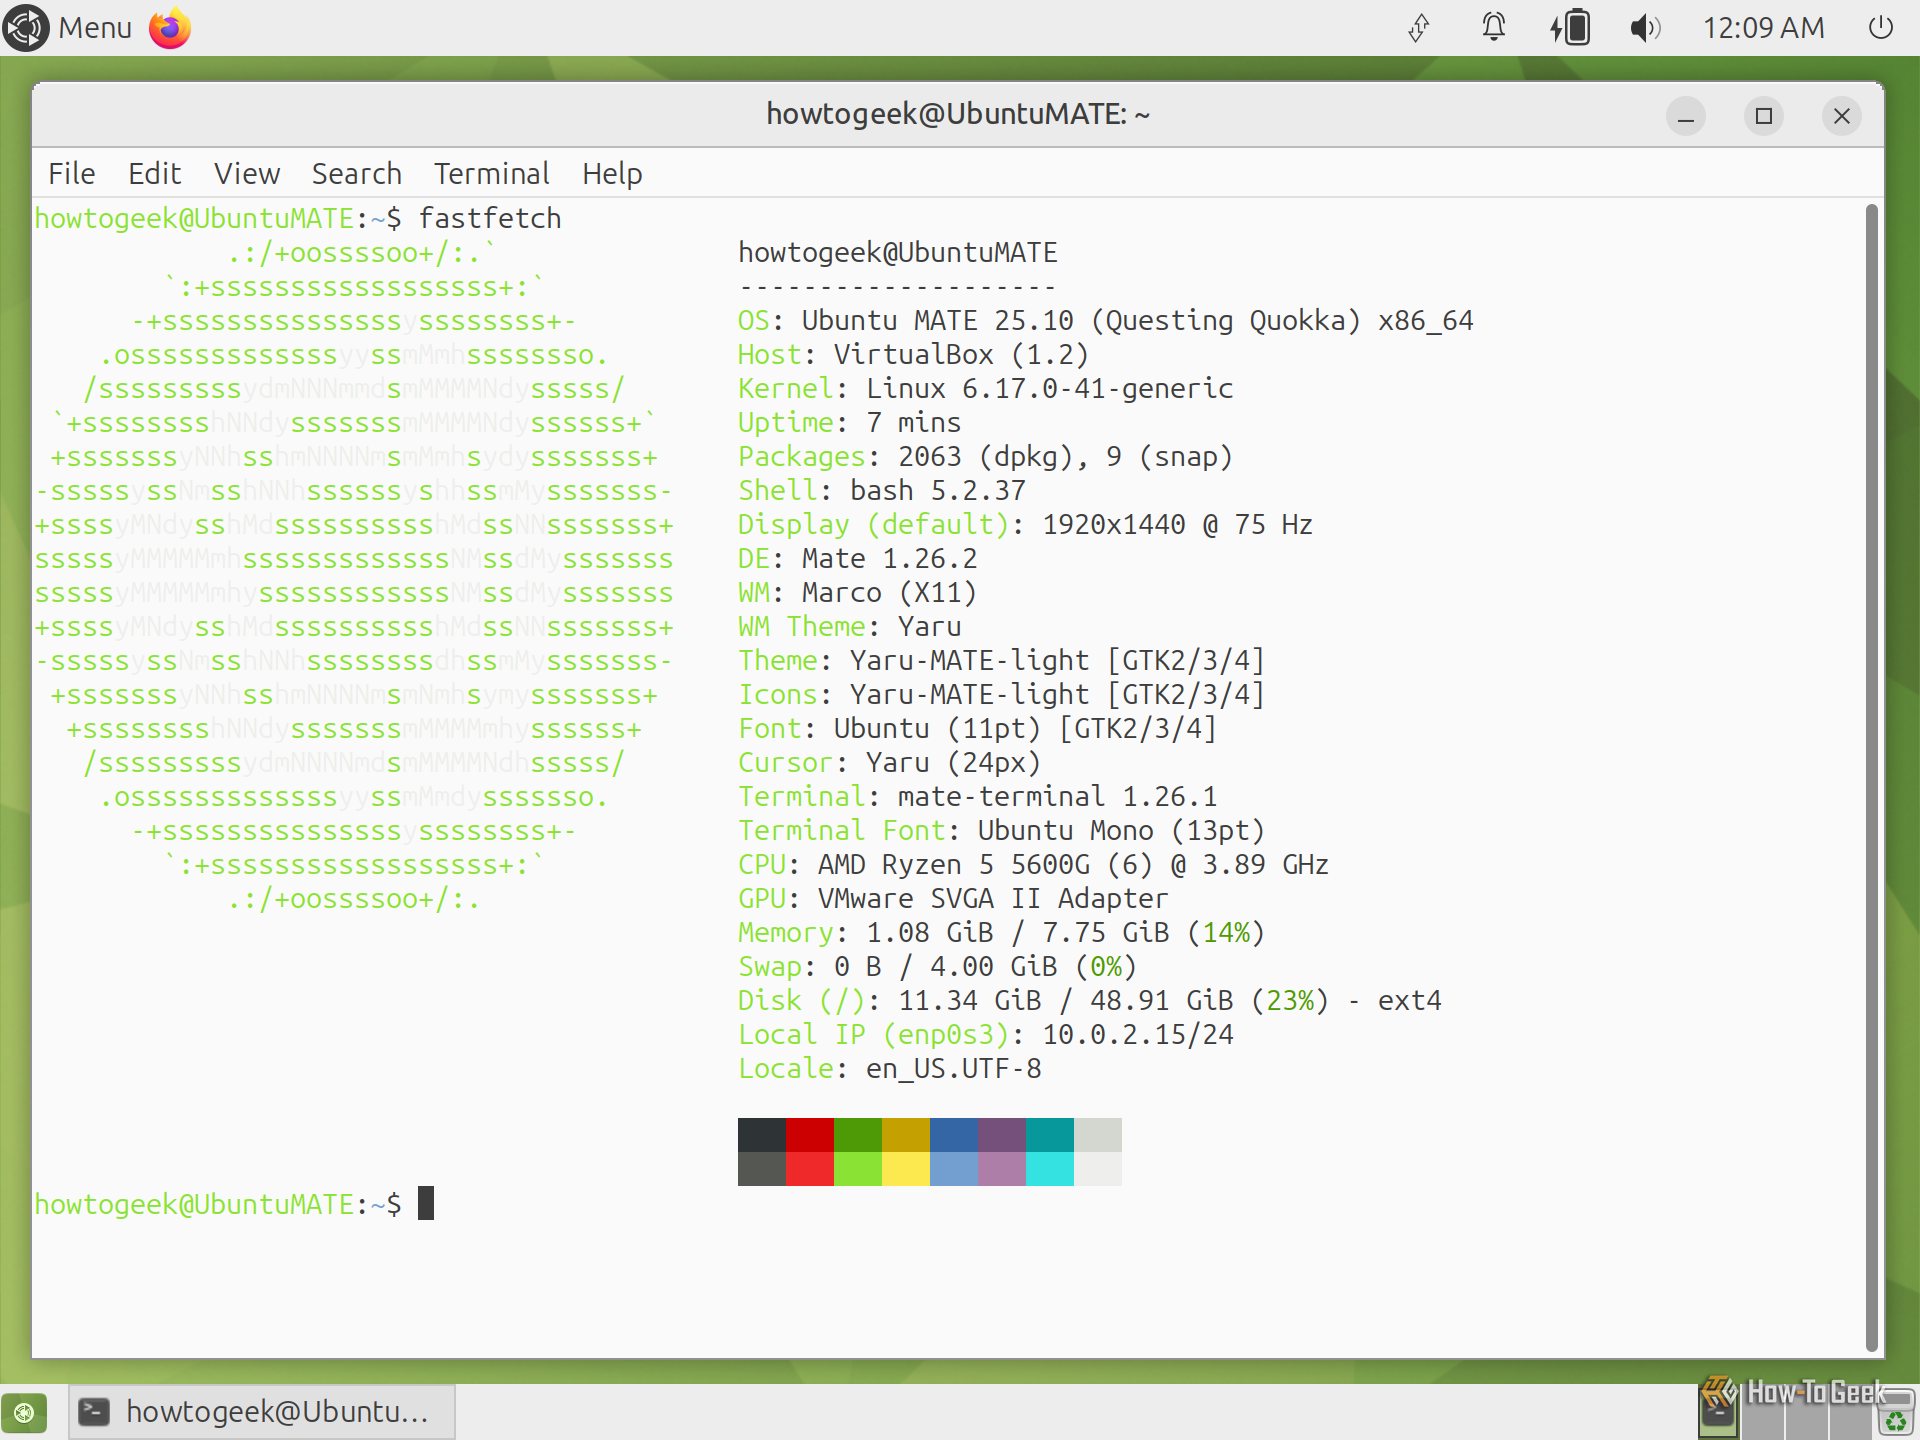Screen dimensions: 1920x1440
Task: Open the session power button indicator
Action: pyautogui.click(x=1880, y=28)
